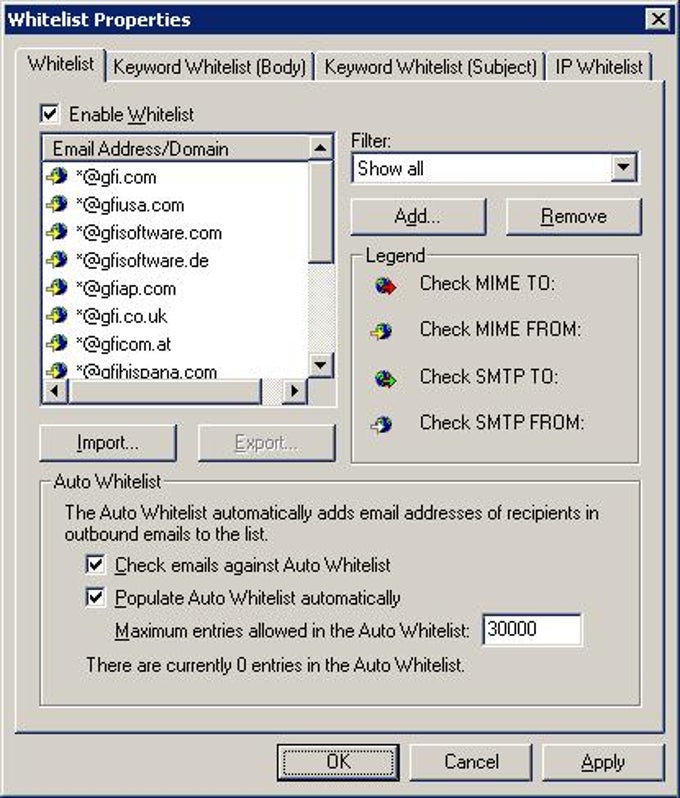
Task: Click the horizontal scrollbar thumb of the list
Action: click(164, 391)
